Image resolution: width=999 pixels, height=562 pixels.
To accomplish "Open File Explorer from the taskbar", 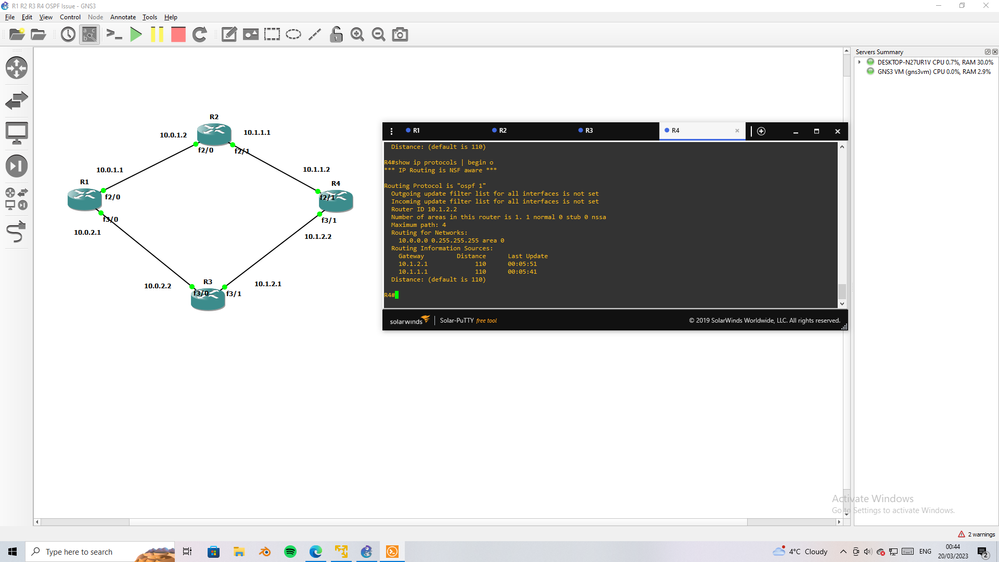I will (x=239, y=552).
